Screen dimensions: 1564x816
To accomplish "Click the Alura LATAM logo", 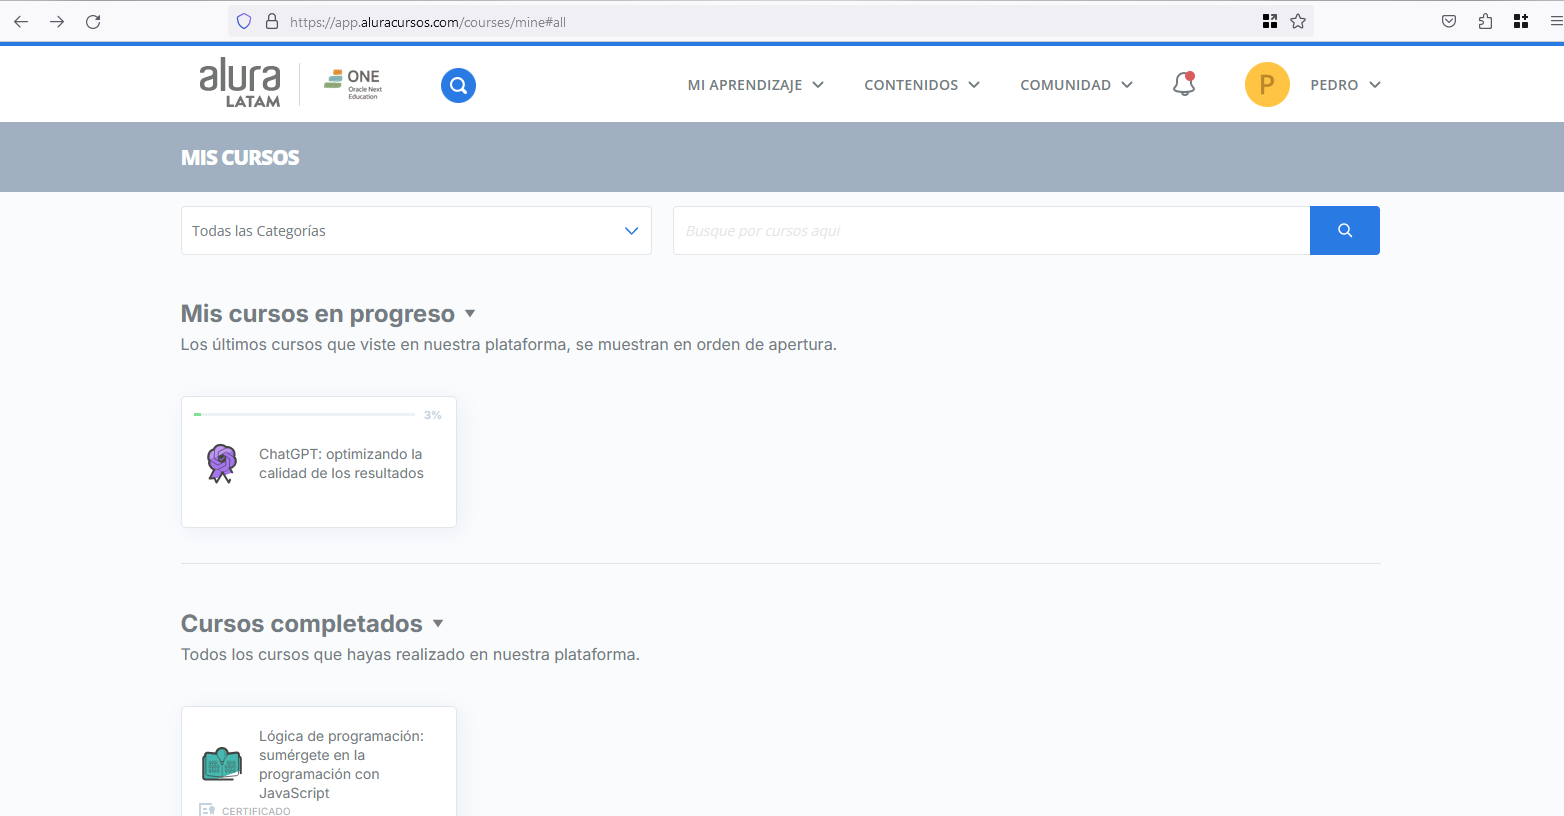I will (240, 83).
